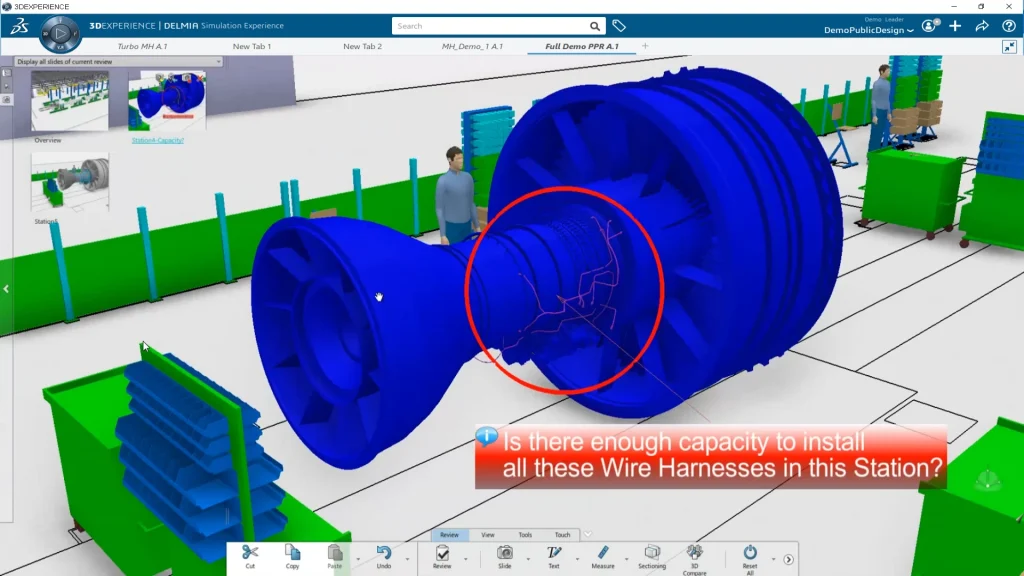Click the tag icon beside search
The width and height of the screenshot is (1024, 576).
[619, 26]
